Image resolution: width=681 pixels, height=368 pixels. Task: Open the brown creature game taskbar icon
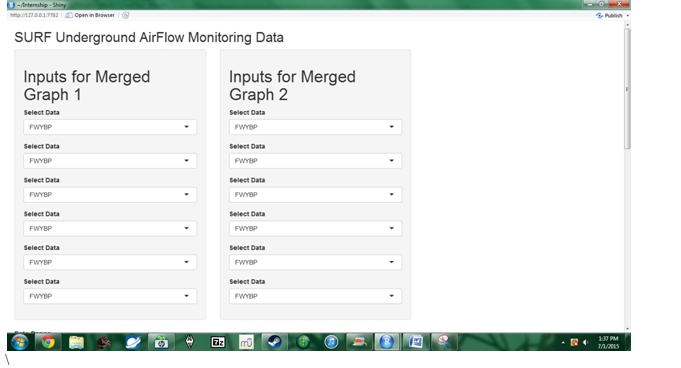pos(104,342)
